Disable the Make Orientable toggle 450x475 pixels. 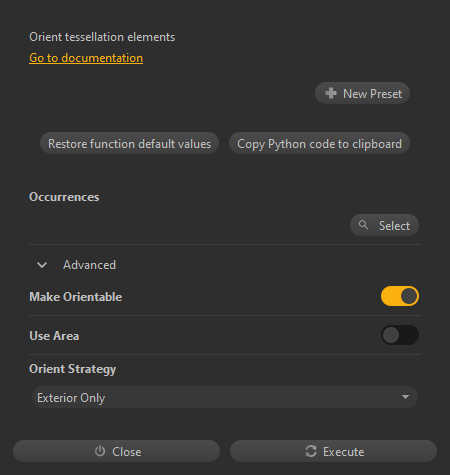click(x=400, y=296)
